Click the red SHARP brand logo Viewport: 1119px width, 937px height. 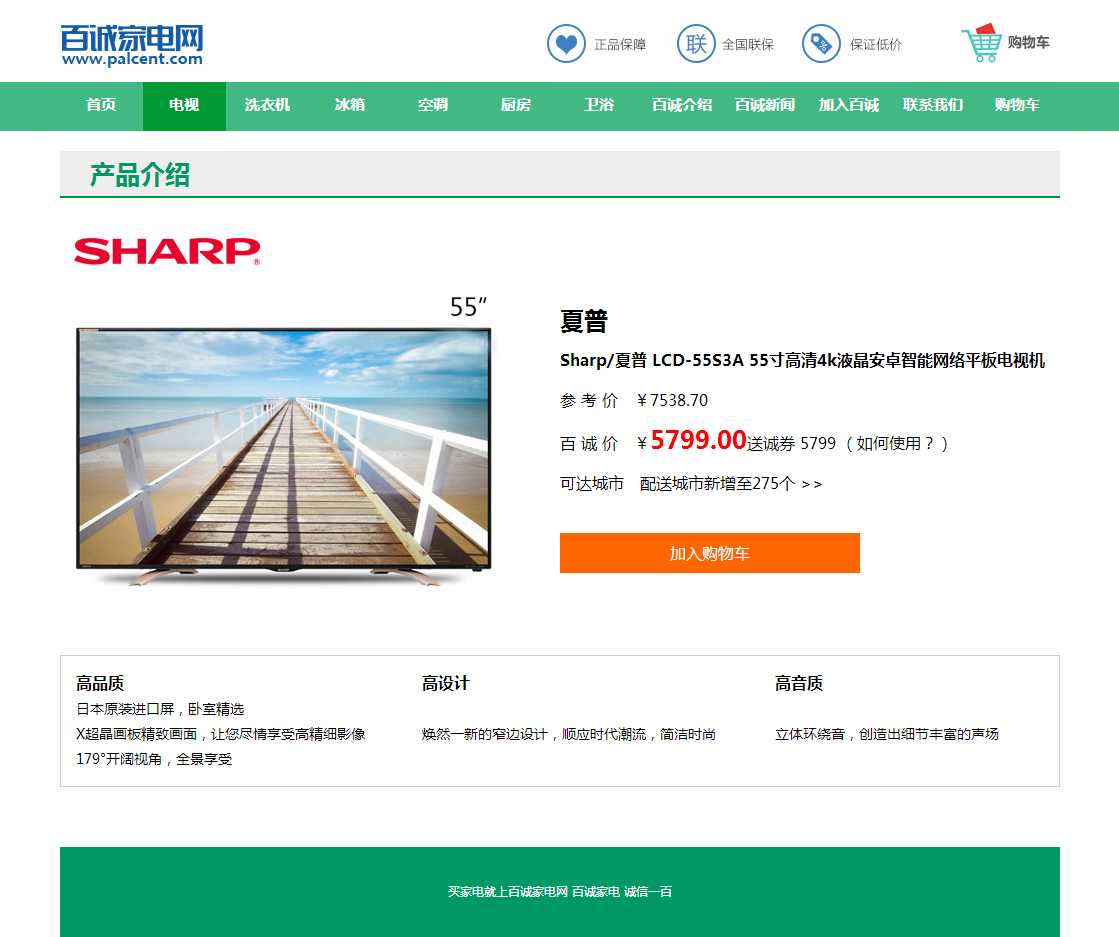pyautogui.click(x=167, y=251)
